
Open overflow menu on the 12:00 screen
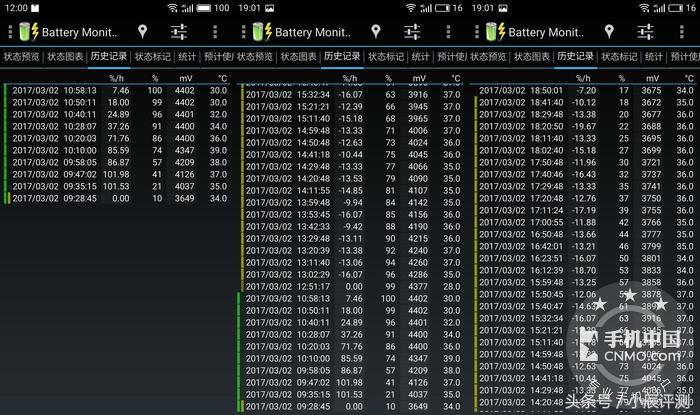point(215,32)
